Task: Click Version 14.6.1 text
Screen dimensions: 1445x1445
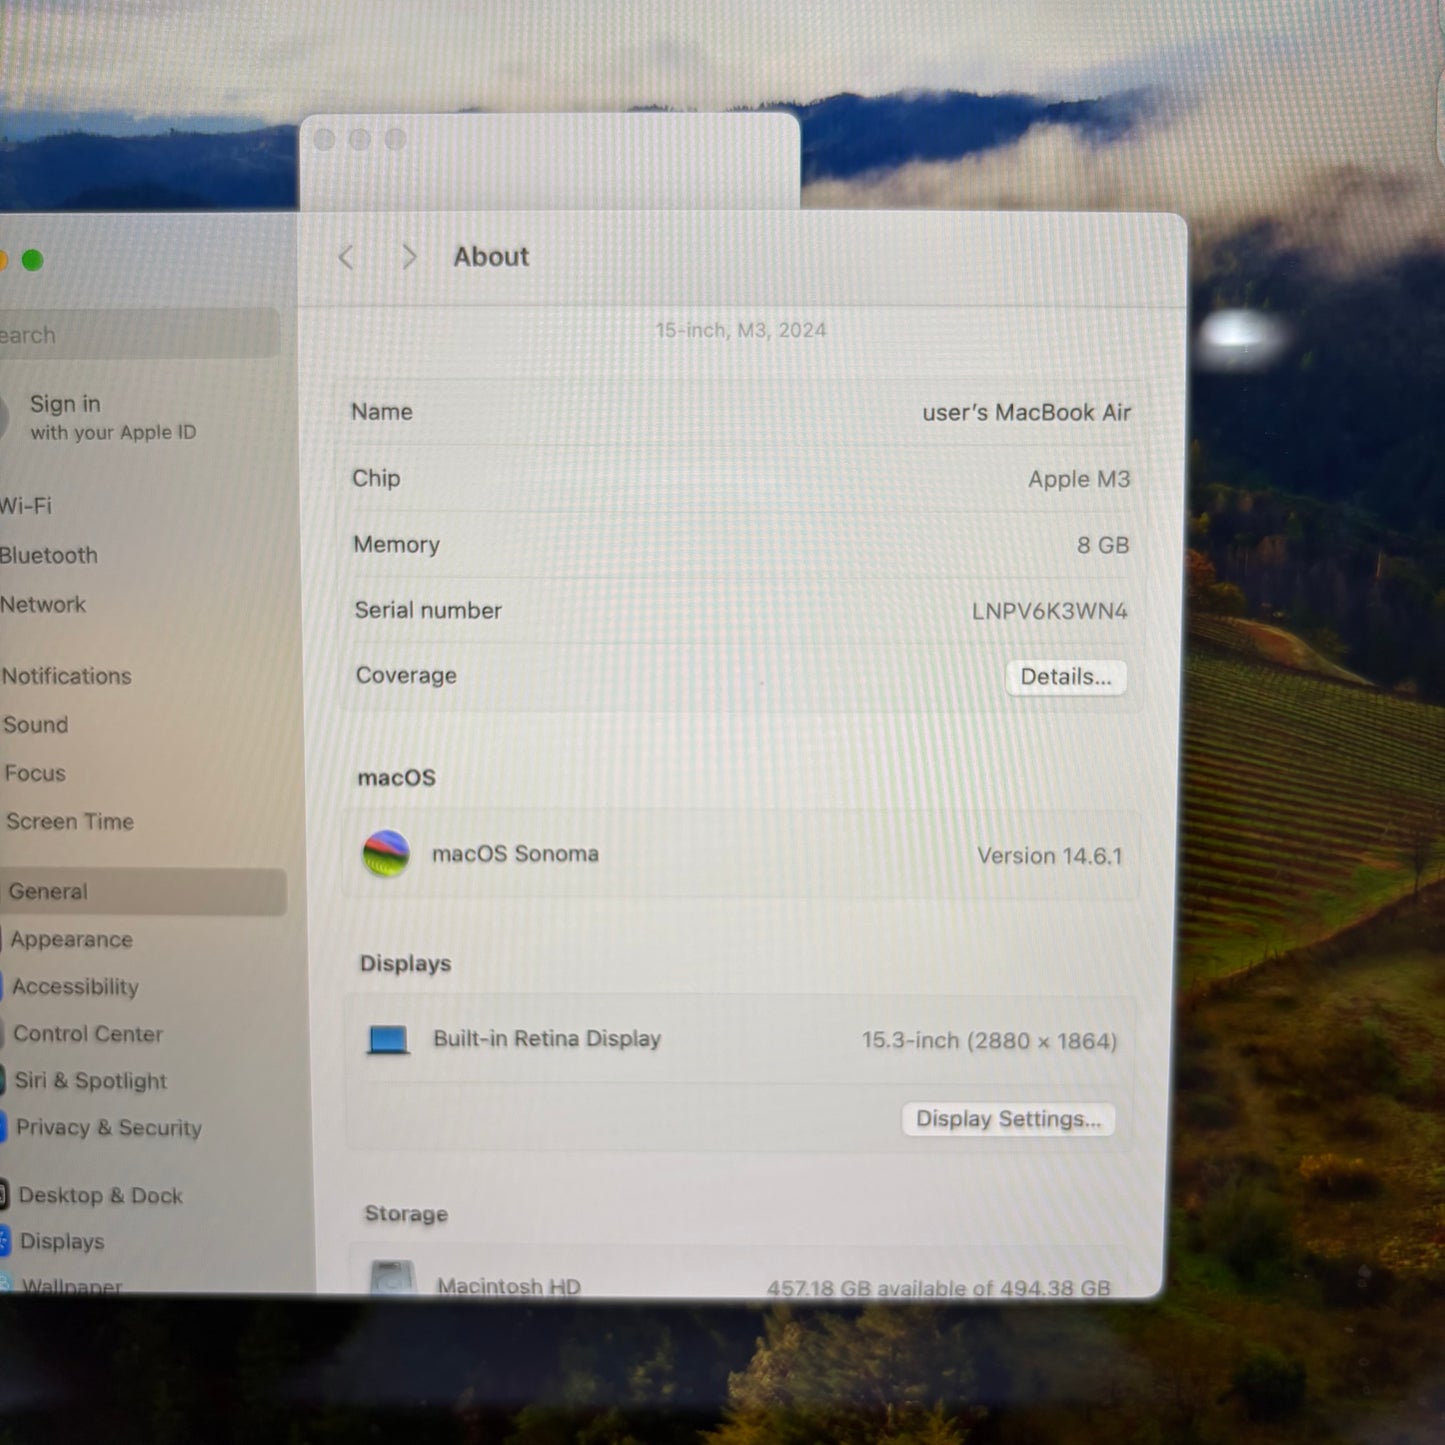Action: pos(1049,856)
